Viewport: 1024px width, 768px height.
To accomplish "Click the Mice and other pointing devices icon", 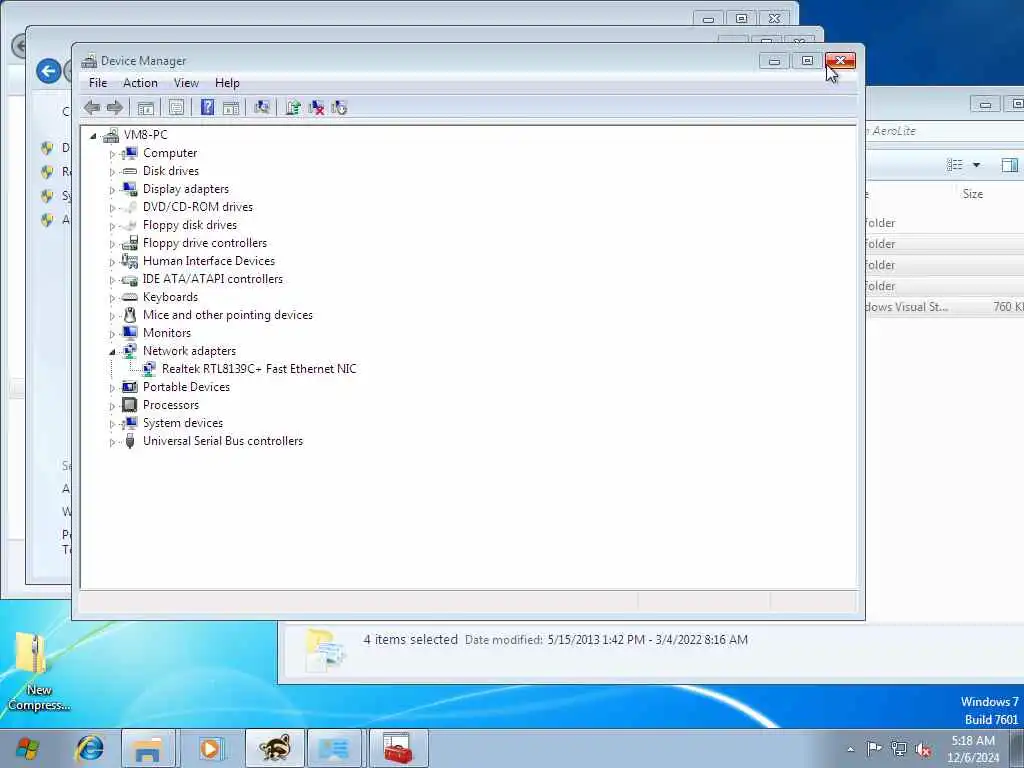I will coord(130,315).
